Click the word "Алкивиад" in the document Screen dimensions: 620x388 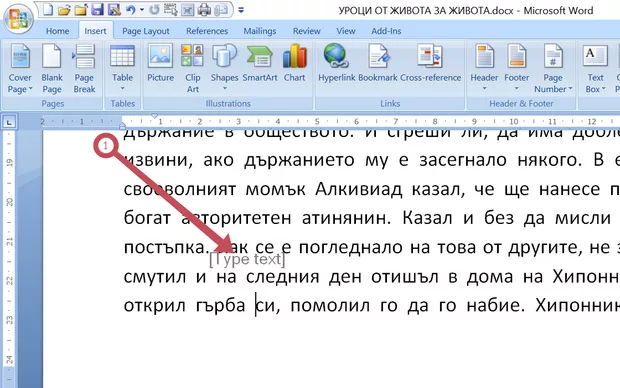(358, 189)
